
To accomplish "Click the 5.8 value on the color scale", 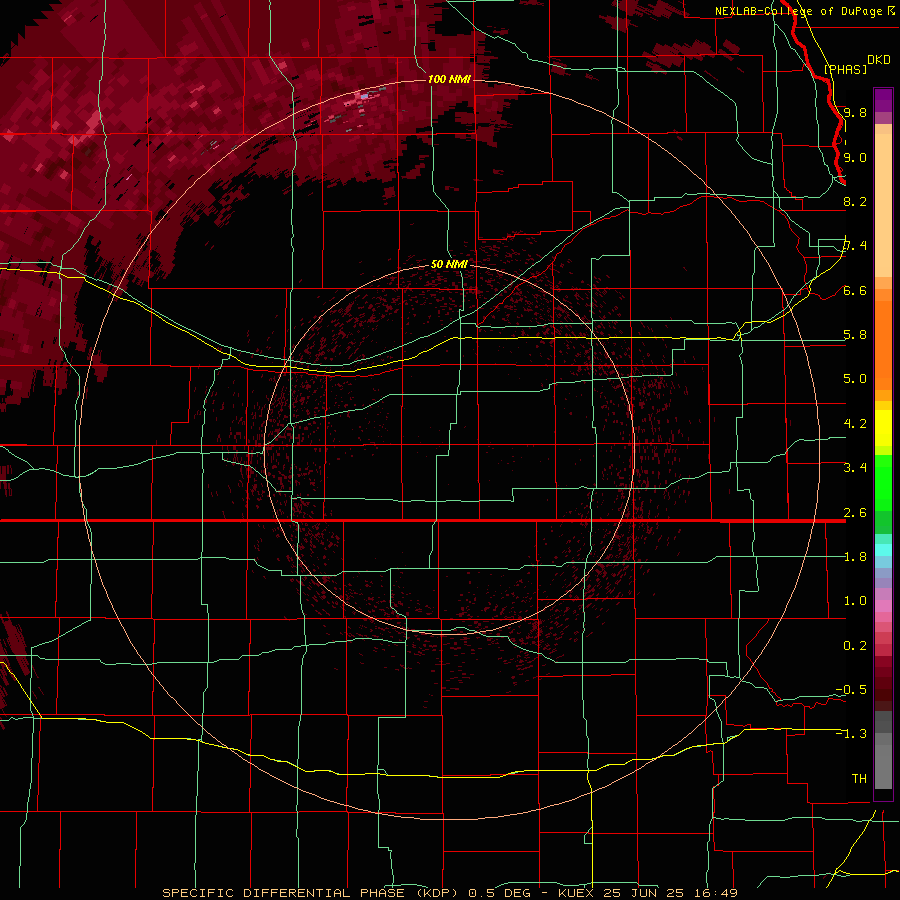I will coord(855,335).
